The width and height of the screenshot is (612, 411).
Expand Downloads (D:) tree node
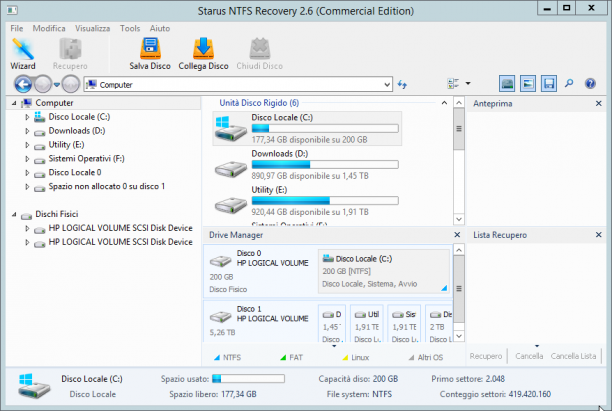27,131
